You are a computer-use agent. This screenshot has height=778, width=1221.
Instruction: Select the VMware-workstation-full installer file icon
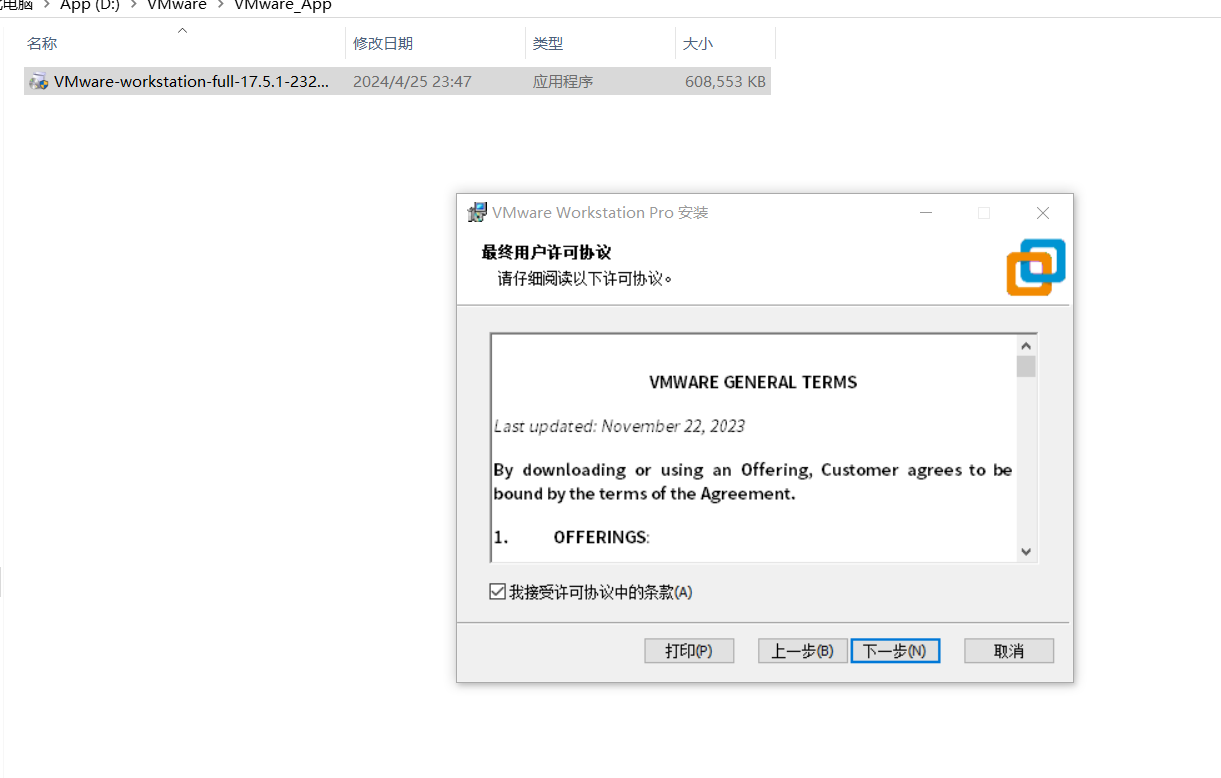pos(39,81)
